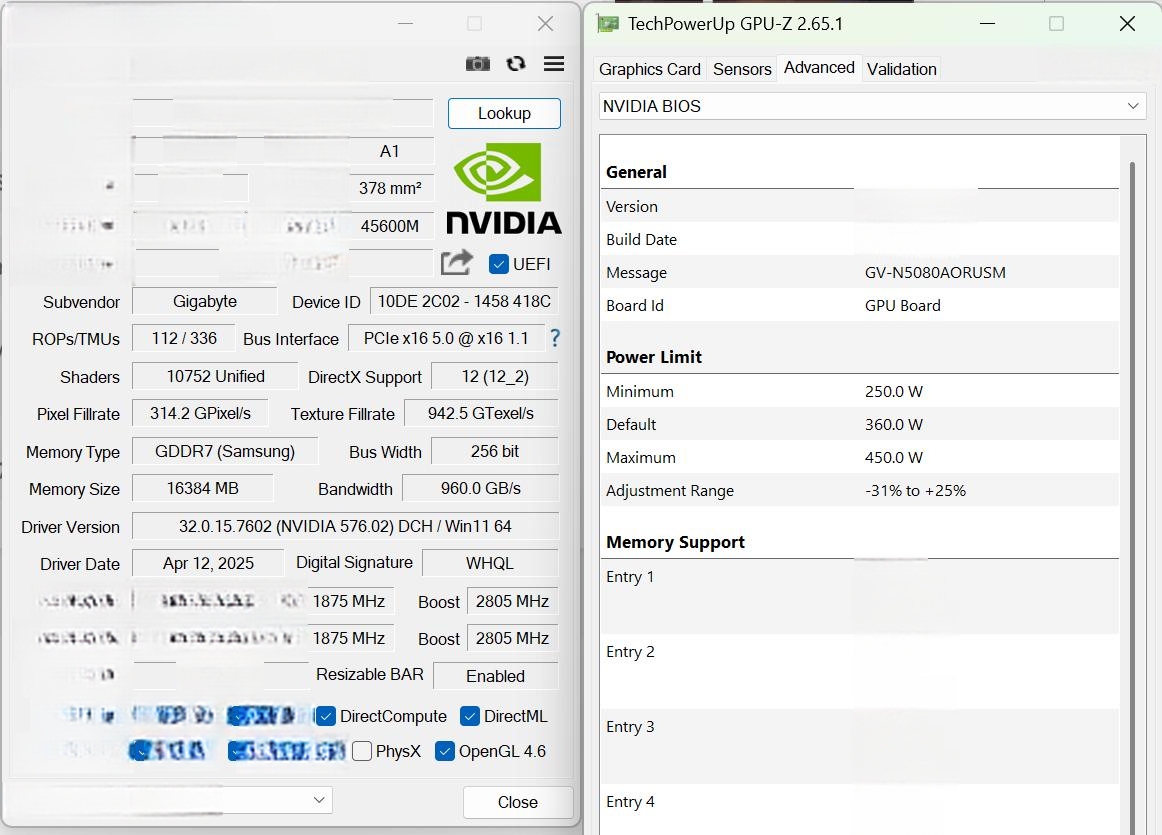Enable the PhysX checkbox
This screenshot has height=835, width=1162.
(362, 751)
